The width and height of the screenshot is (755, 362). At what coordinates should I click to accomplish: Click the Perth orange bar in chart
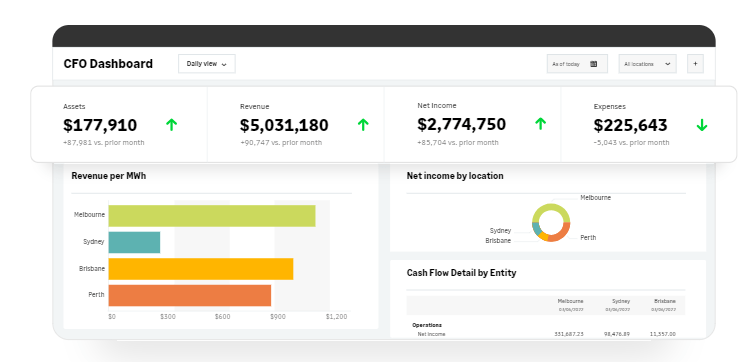(190, 295)
